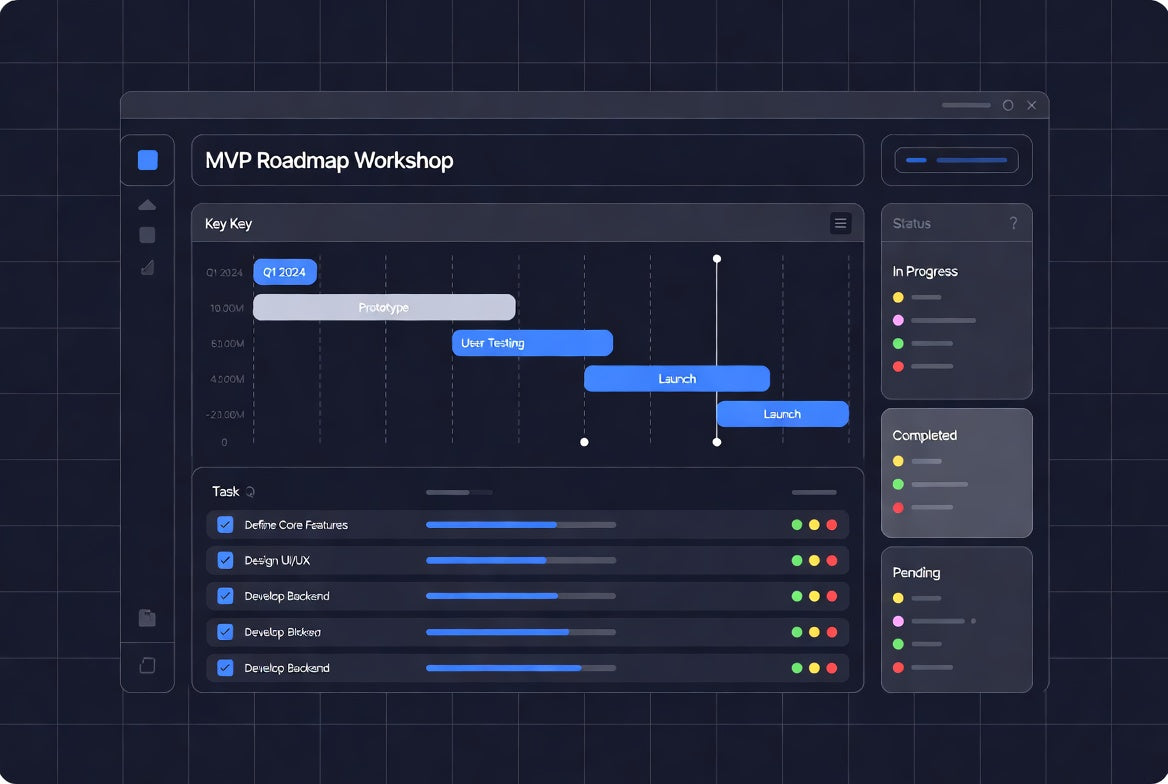1168x784 pixels.
Task: Select the Pending section heading
Action: [x=916, y=572]
